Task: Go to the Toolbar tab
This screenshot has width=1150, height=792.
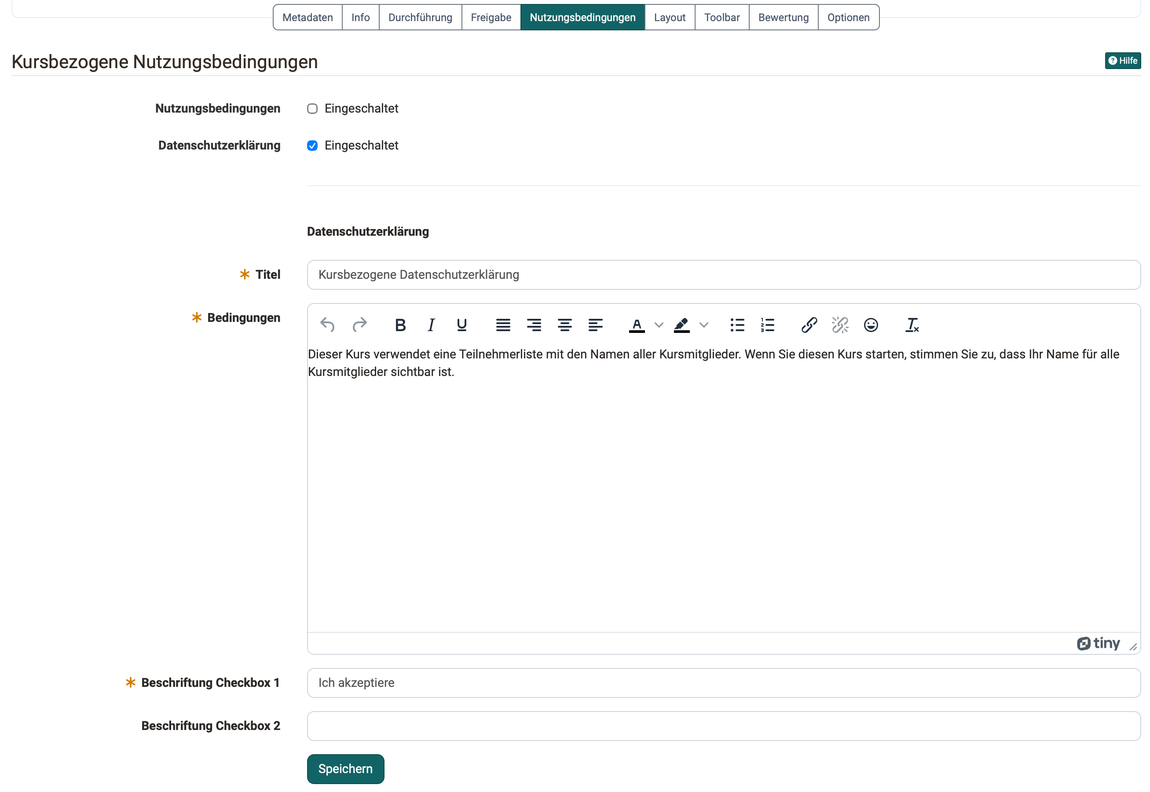Action: tap(722, 18)
